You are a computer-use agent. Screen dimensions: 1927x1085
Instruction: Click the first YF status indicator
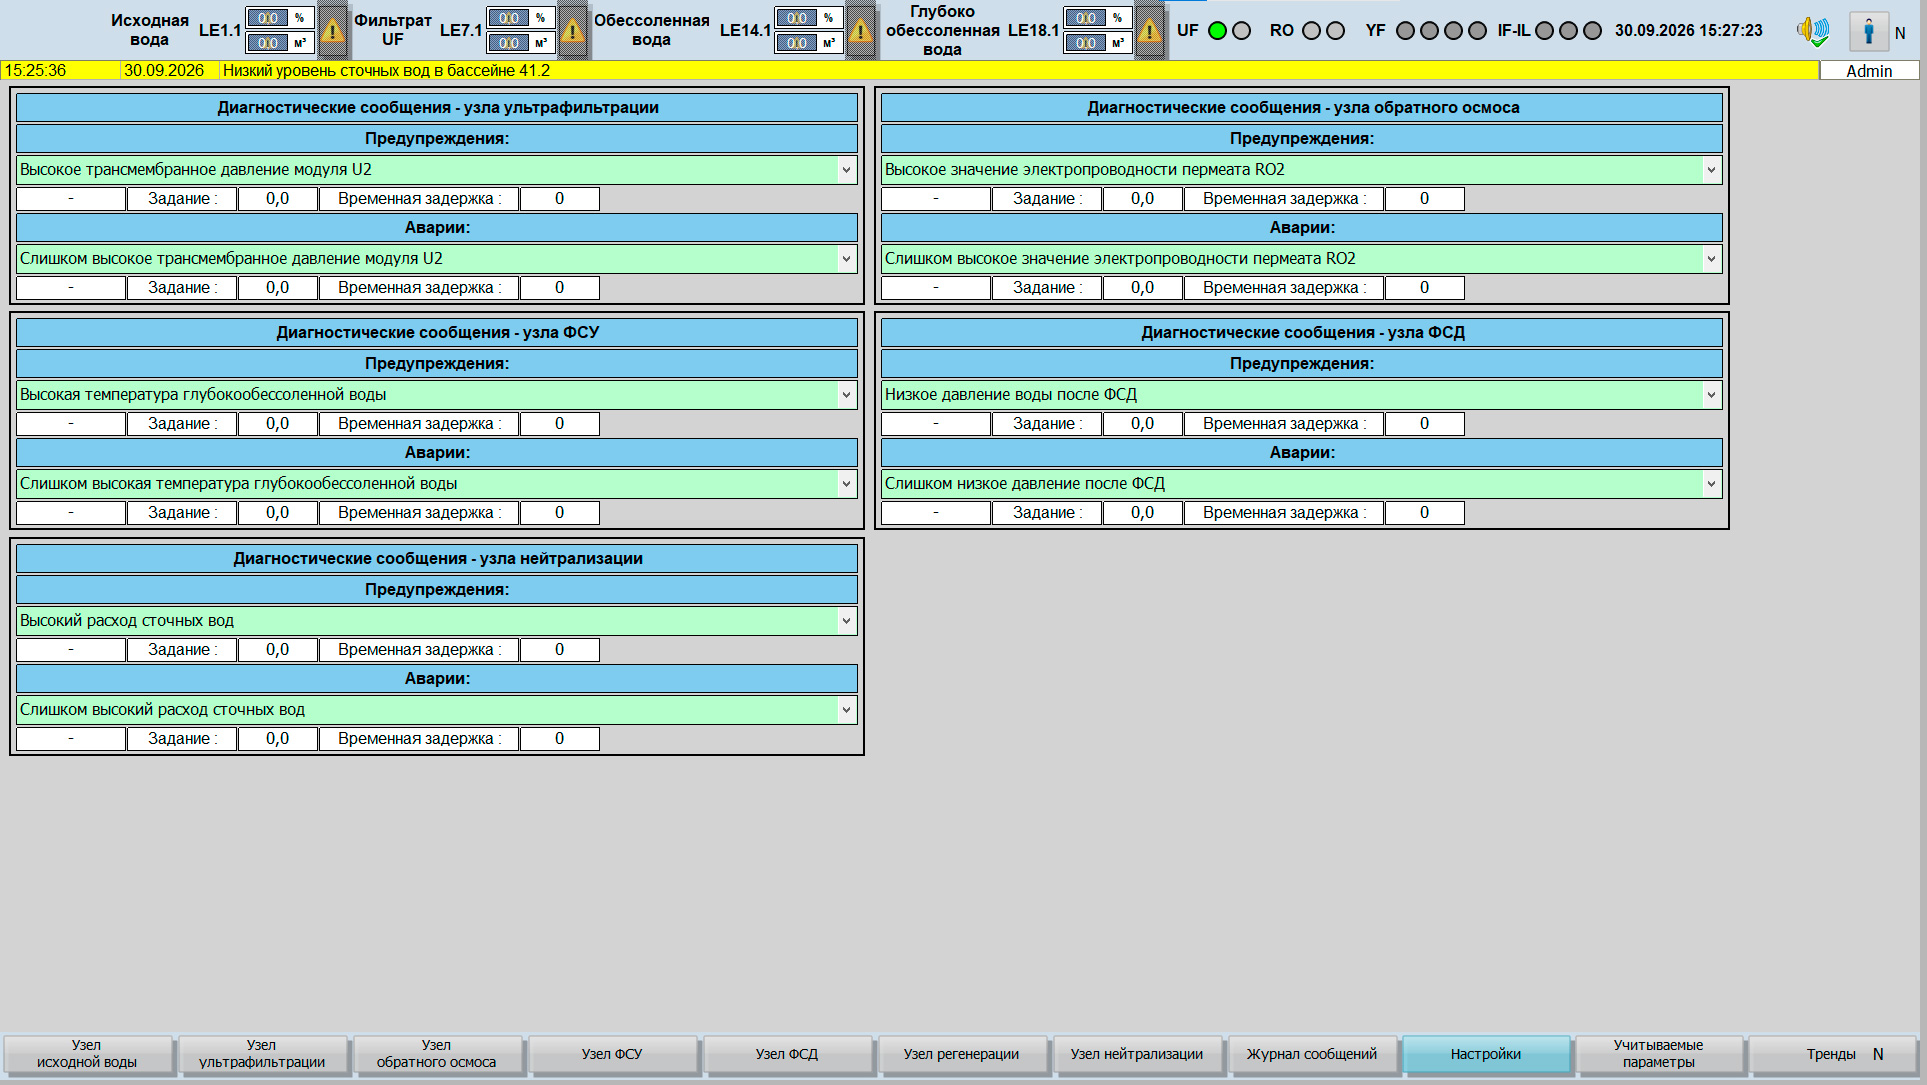[1405, 31]
